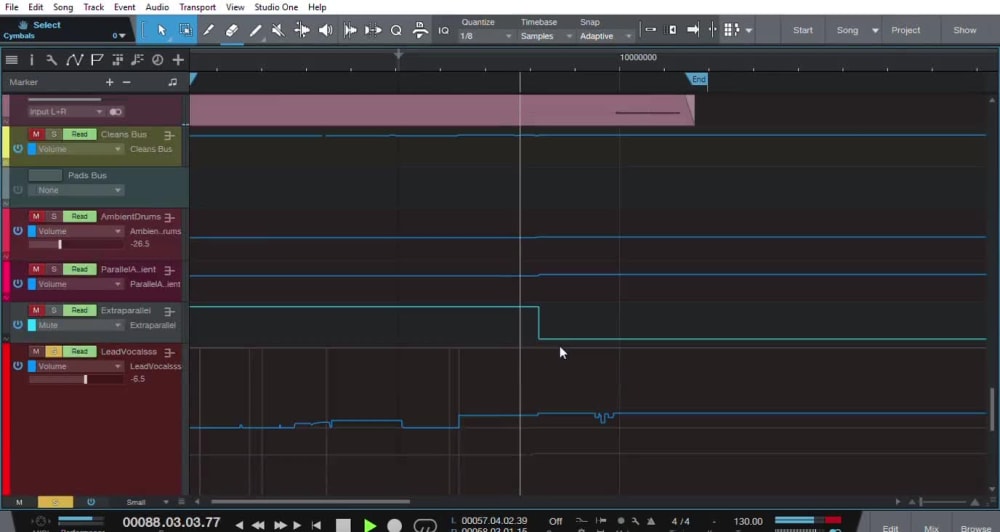Solo the AmbientDrums track
The width and height of the screenshot is (1000, 532).
click(54, 216)
